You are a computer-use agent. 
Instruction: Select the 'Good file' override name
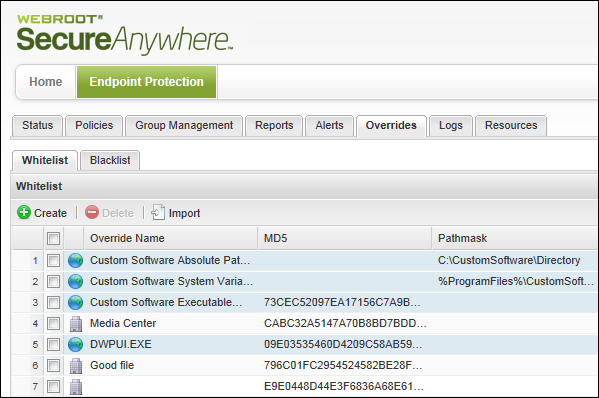tap(112, 366)
